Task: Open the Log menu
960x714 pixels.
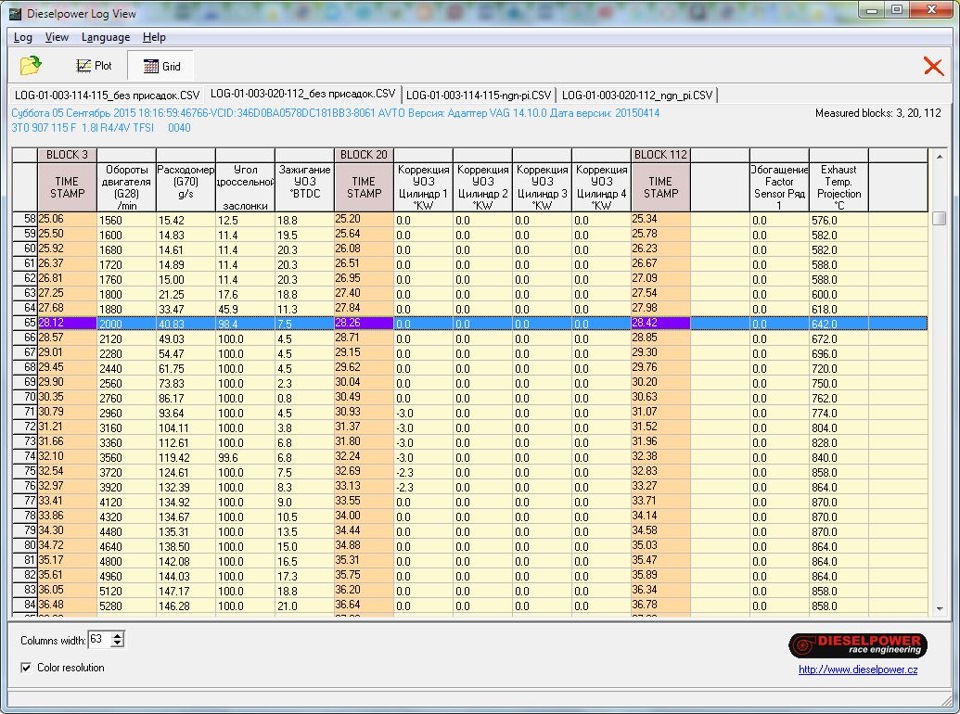Action: click(23, 37)
